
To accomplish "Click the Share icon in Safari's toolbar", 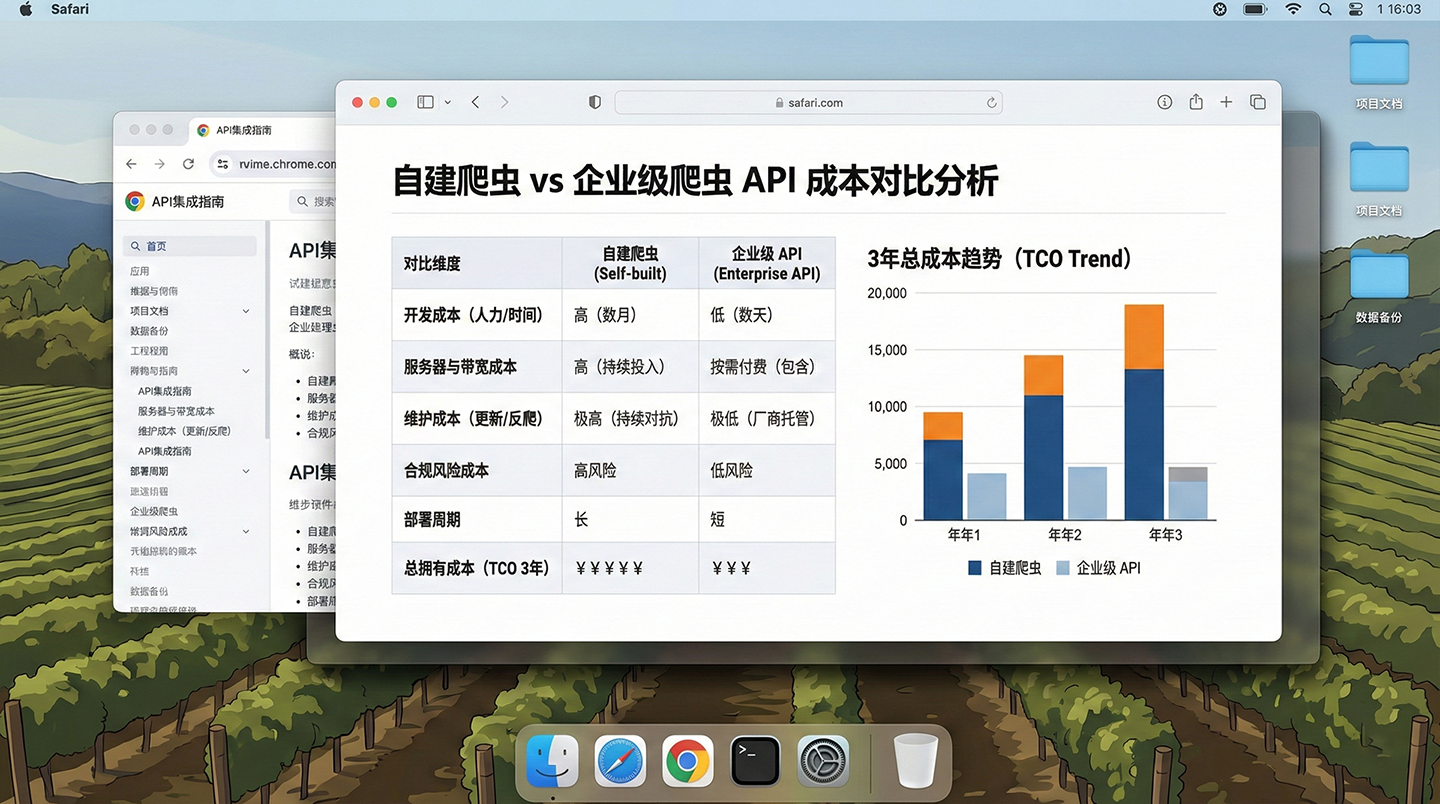I will tap(1195, 101).
